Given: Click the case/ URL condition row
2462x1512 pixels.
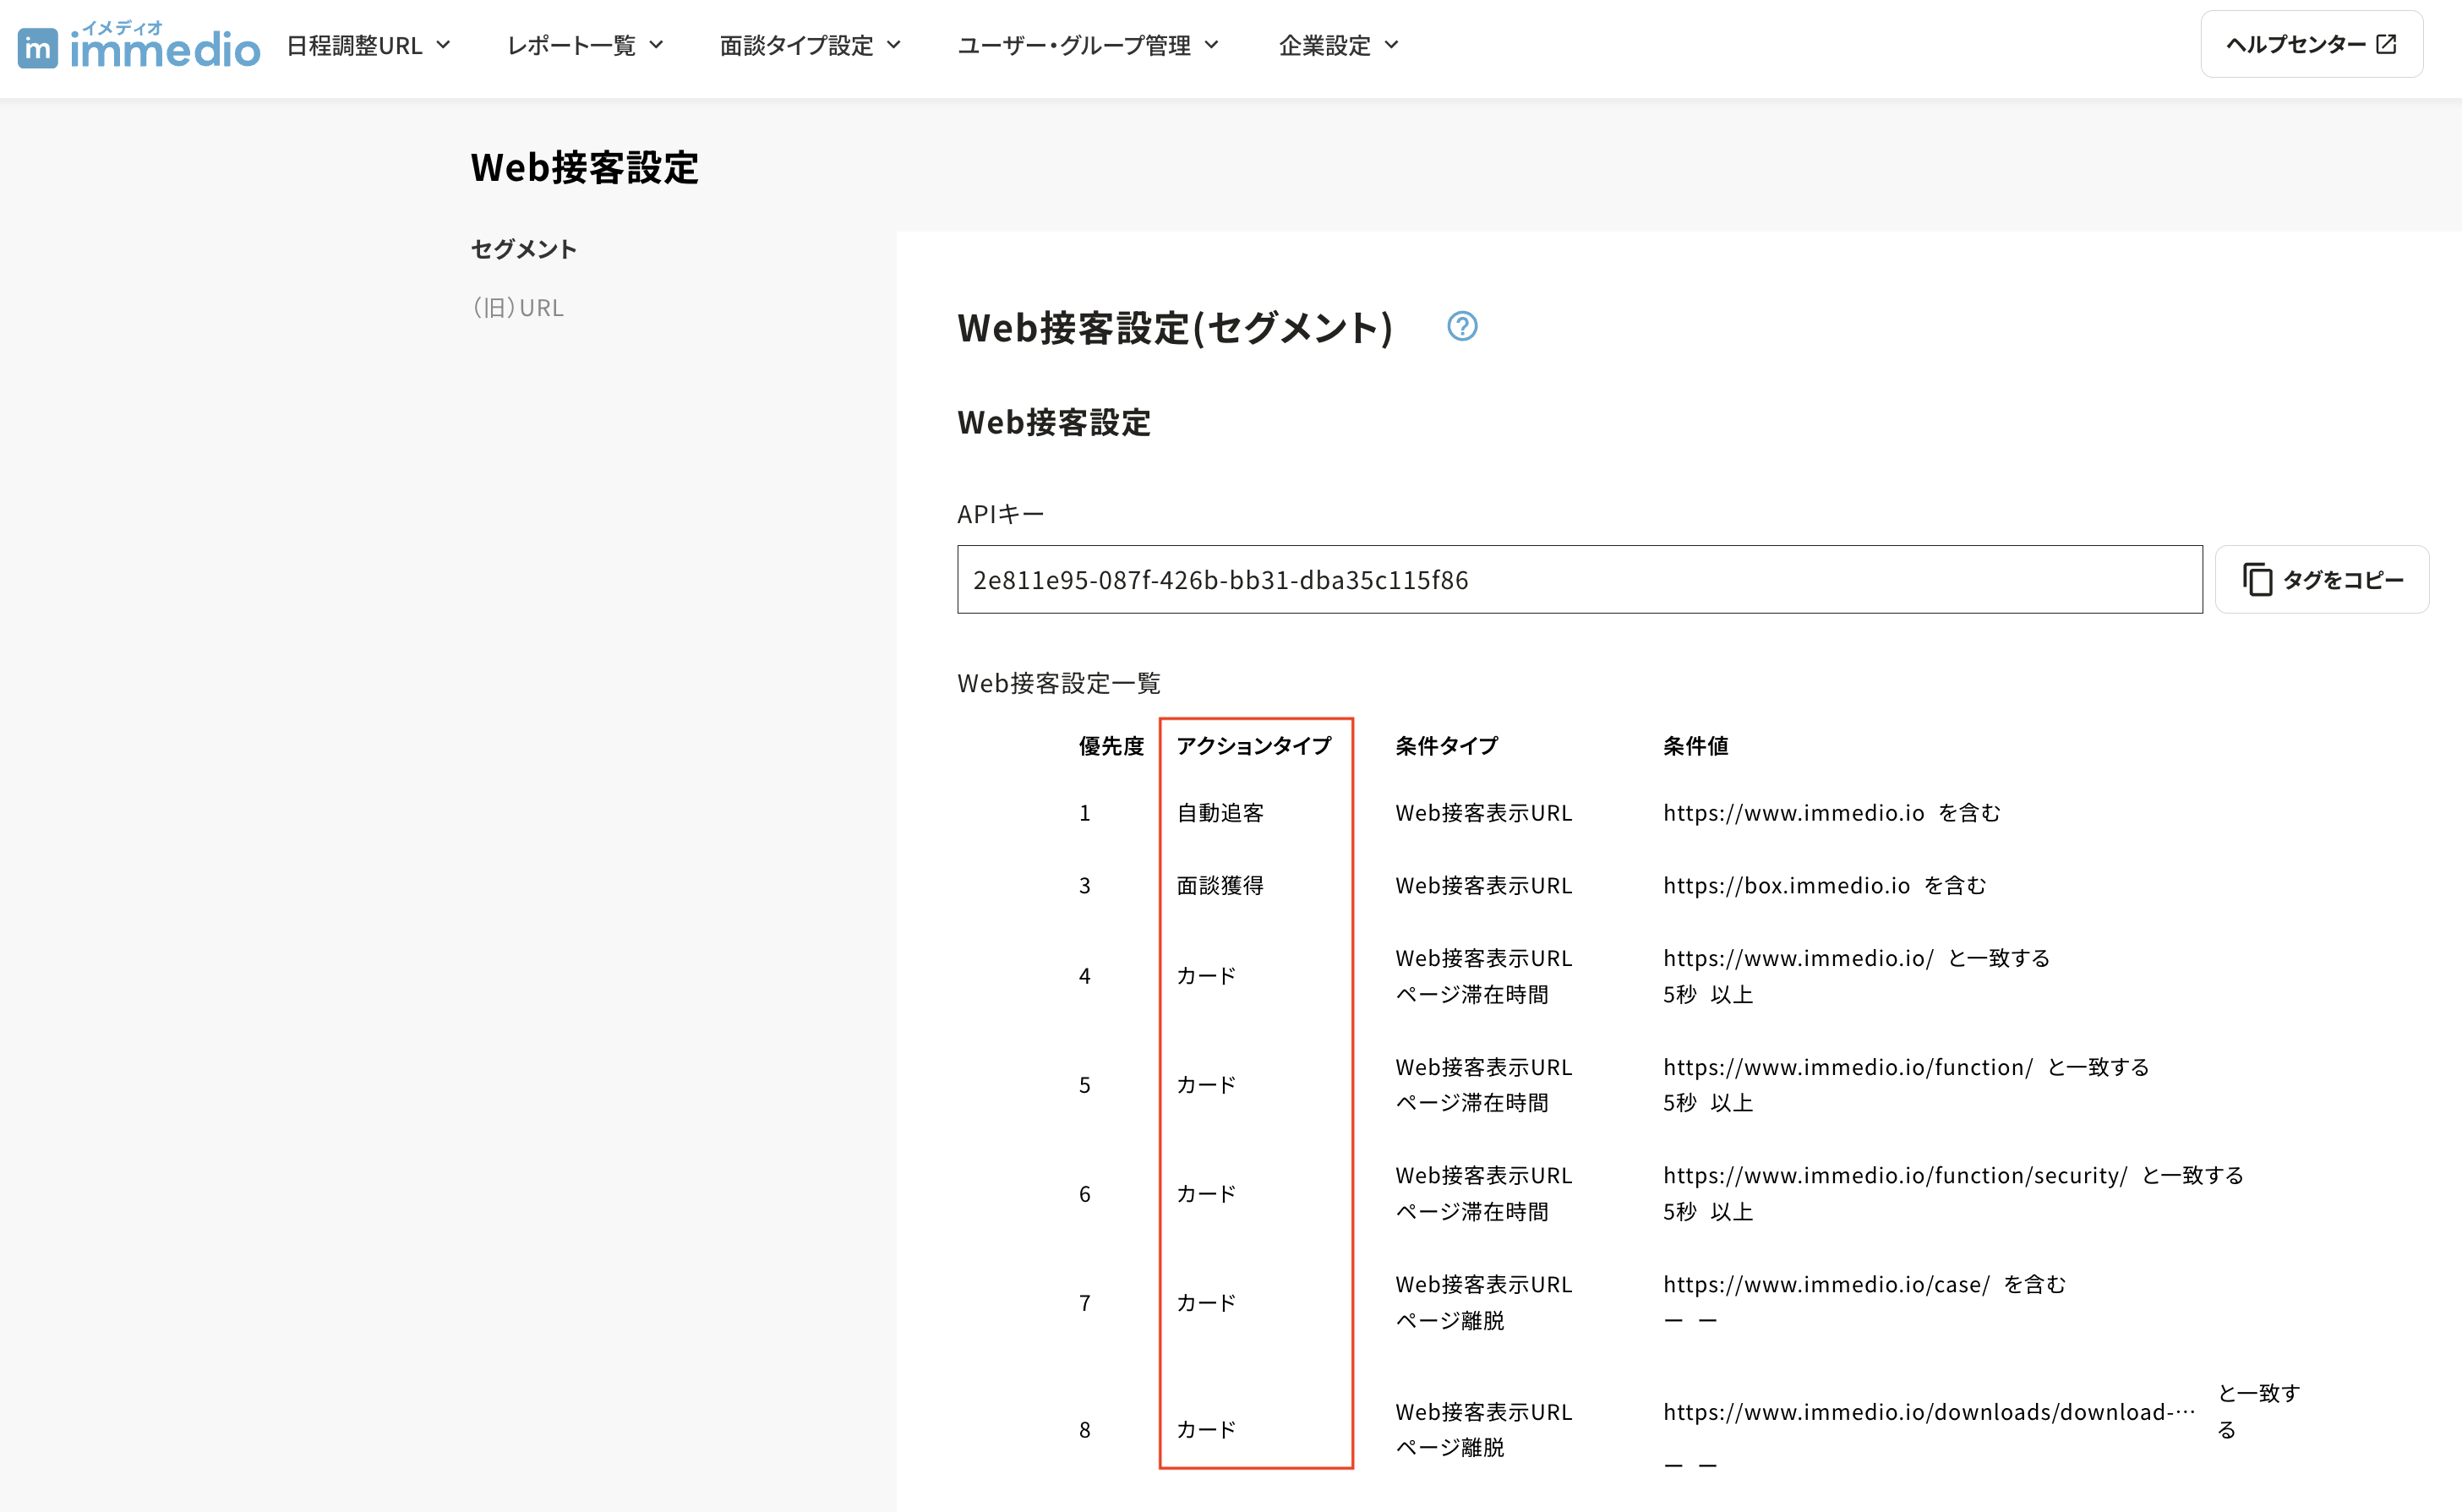Looking at the screenshot, I should (x=1826, y=1285).
